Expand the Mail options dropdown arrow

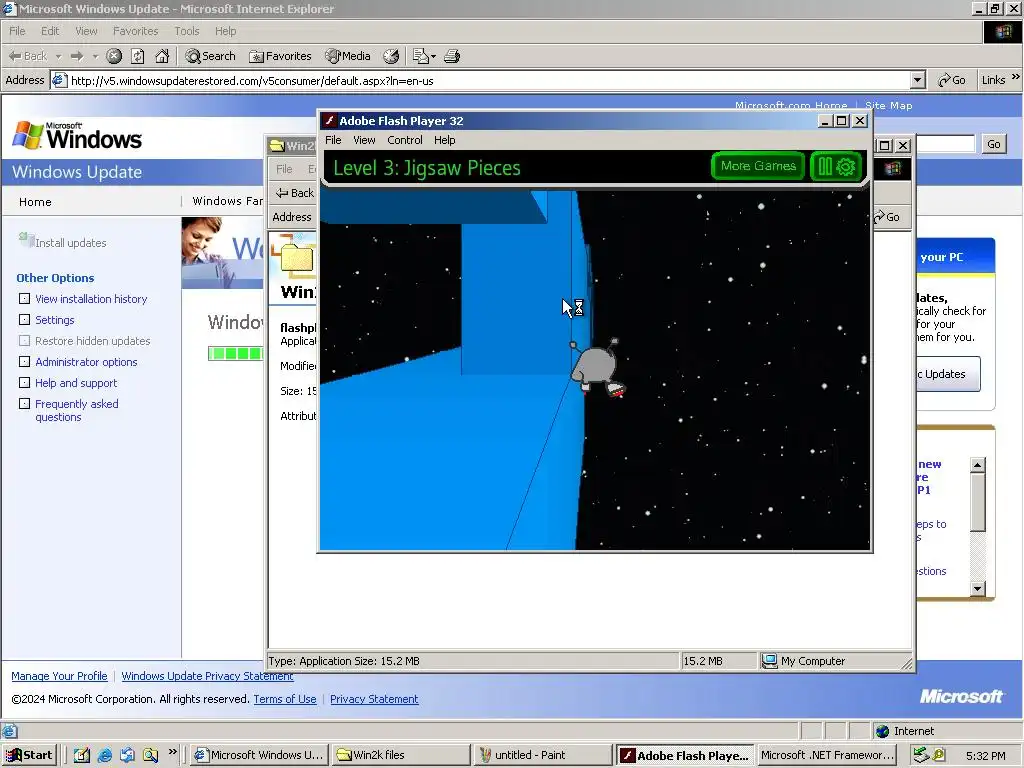pos(433,57)
